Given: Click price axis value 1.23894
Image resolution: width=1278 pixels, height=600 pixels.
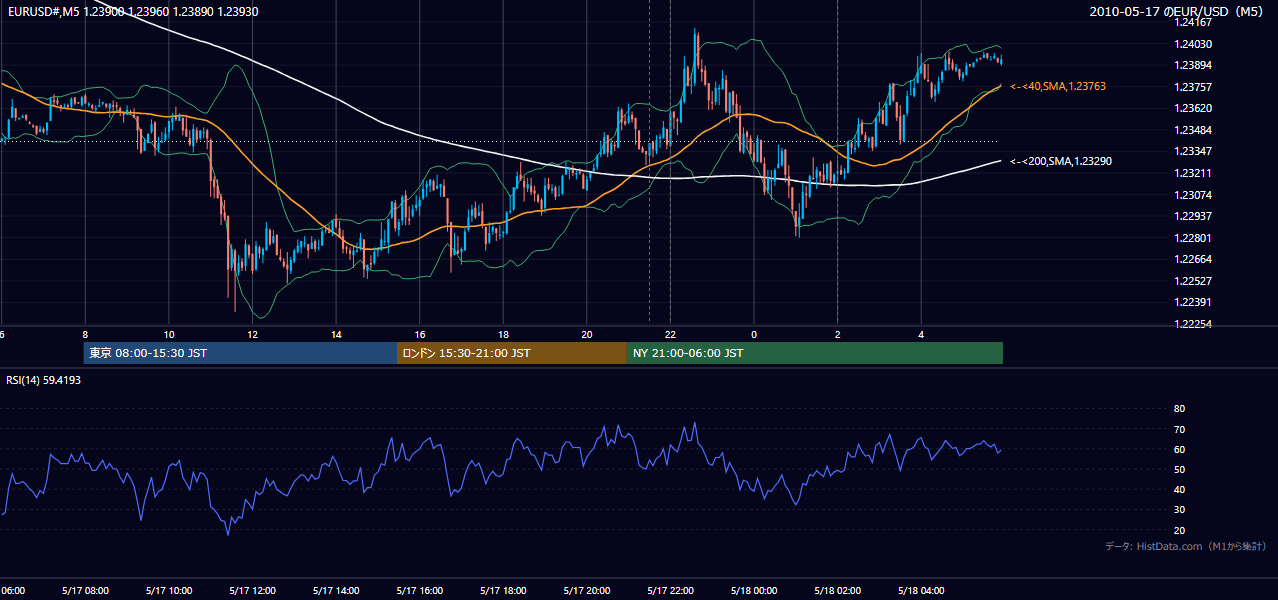Looking at the screenshot, I should coord(1193,65).
